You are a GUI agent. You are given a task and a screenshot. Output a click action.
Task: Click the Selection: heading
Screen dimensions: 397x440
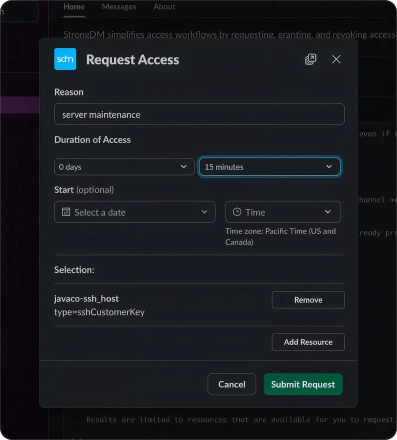(x=74, y=270)
